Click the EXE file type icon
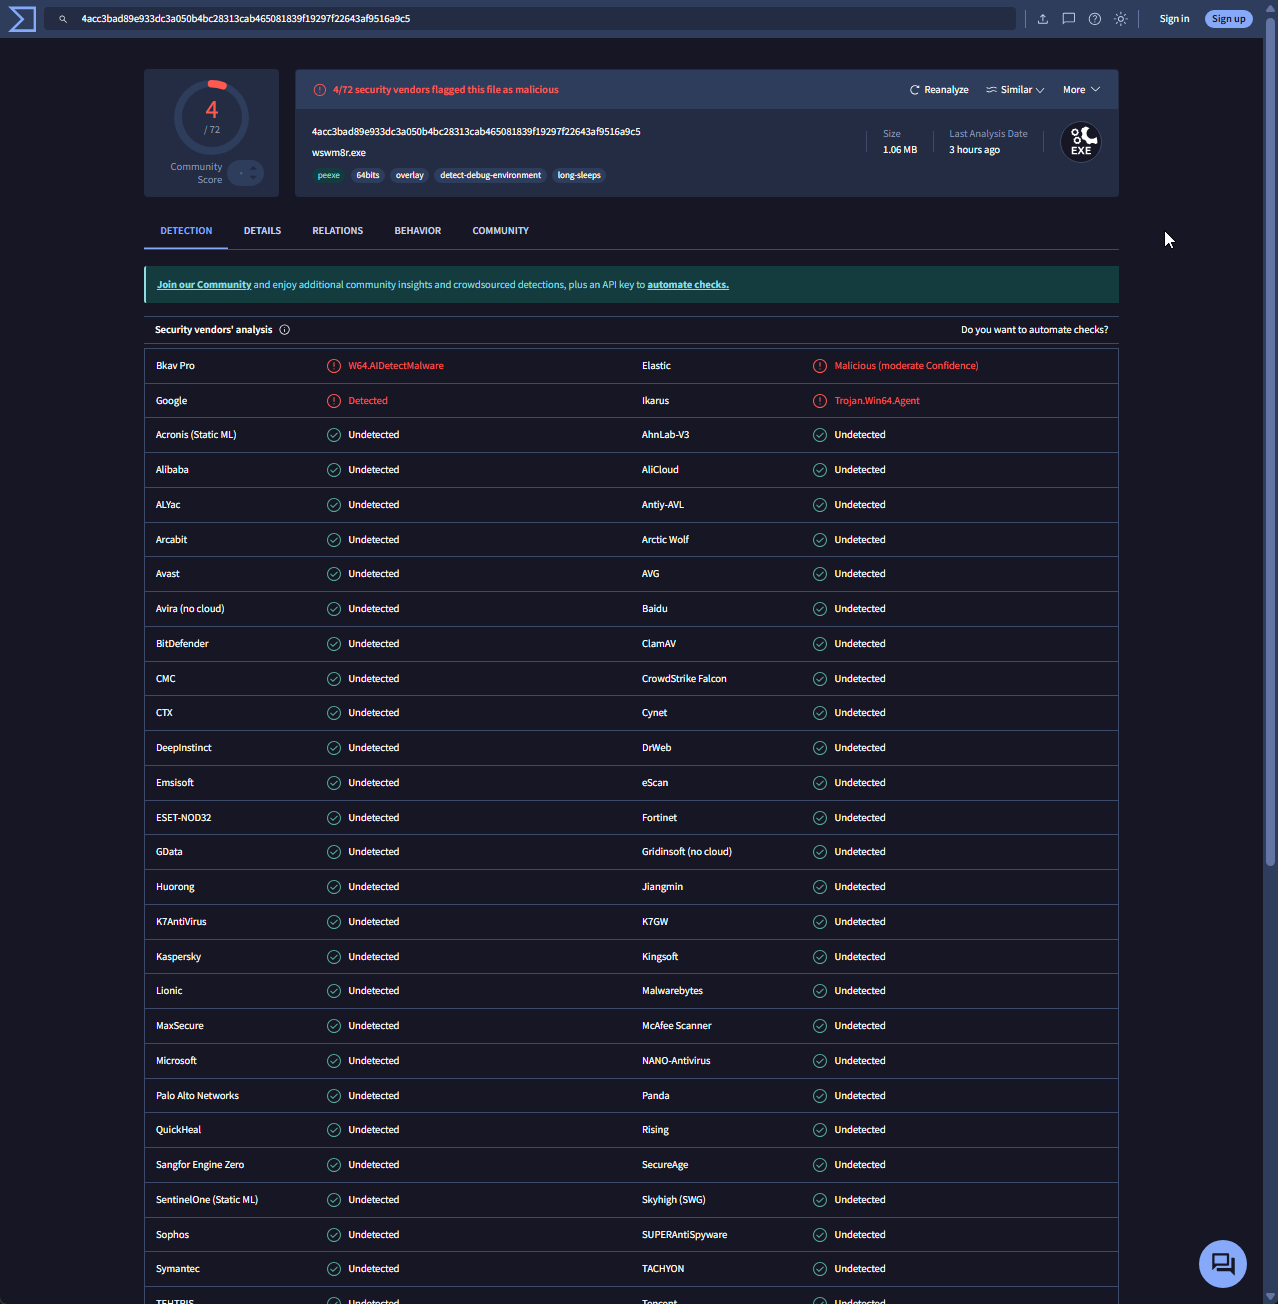 tap(1081, 142)
